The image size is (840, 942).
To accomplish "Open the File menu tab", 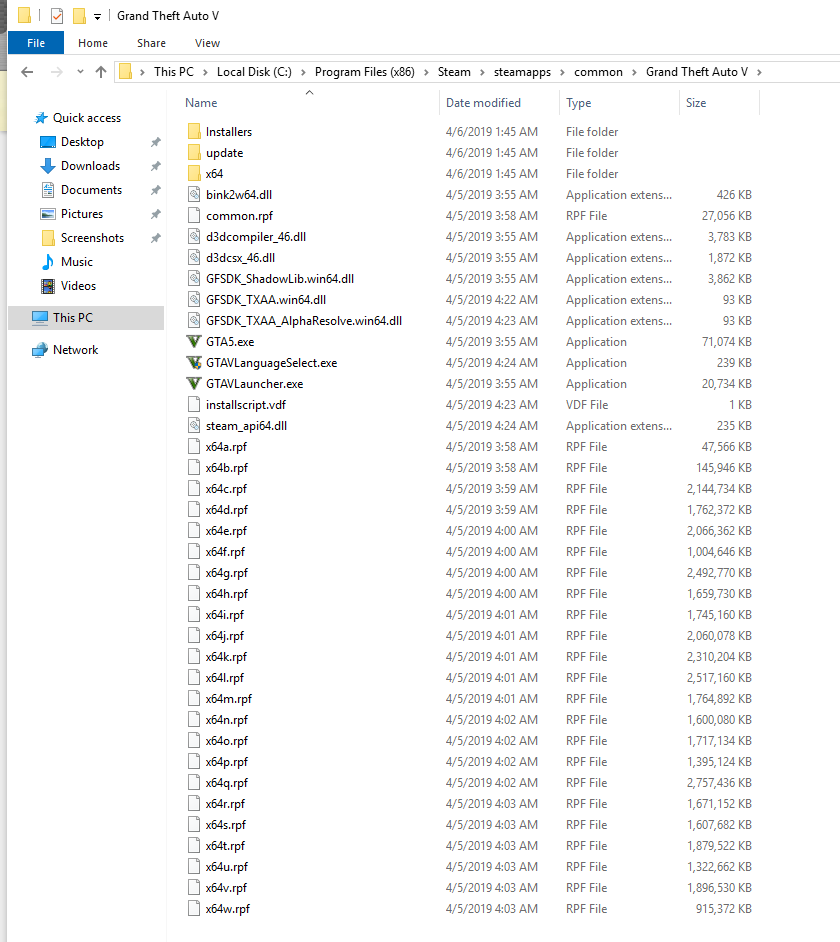I will pyautogui.click(x=35, y=43).
